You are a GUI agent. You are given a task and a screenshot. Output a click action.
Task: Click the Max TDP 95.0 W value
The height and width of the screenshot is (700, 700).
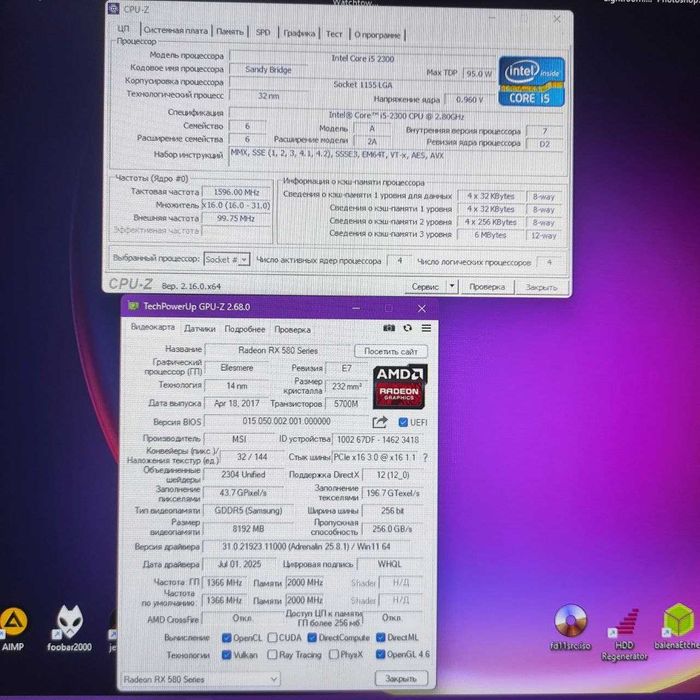479,73
